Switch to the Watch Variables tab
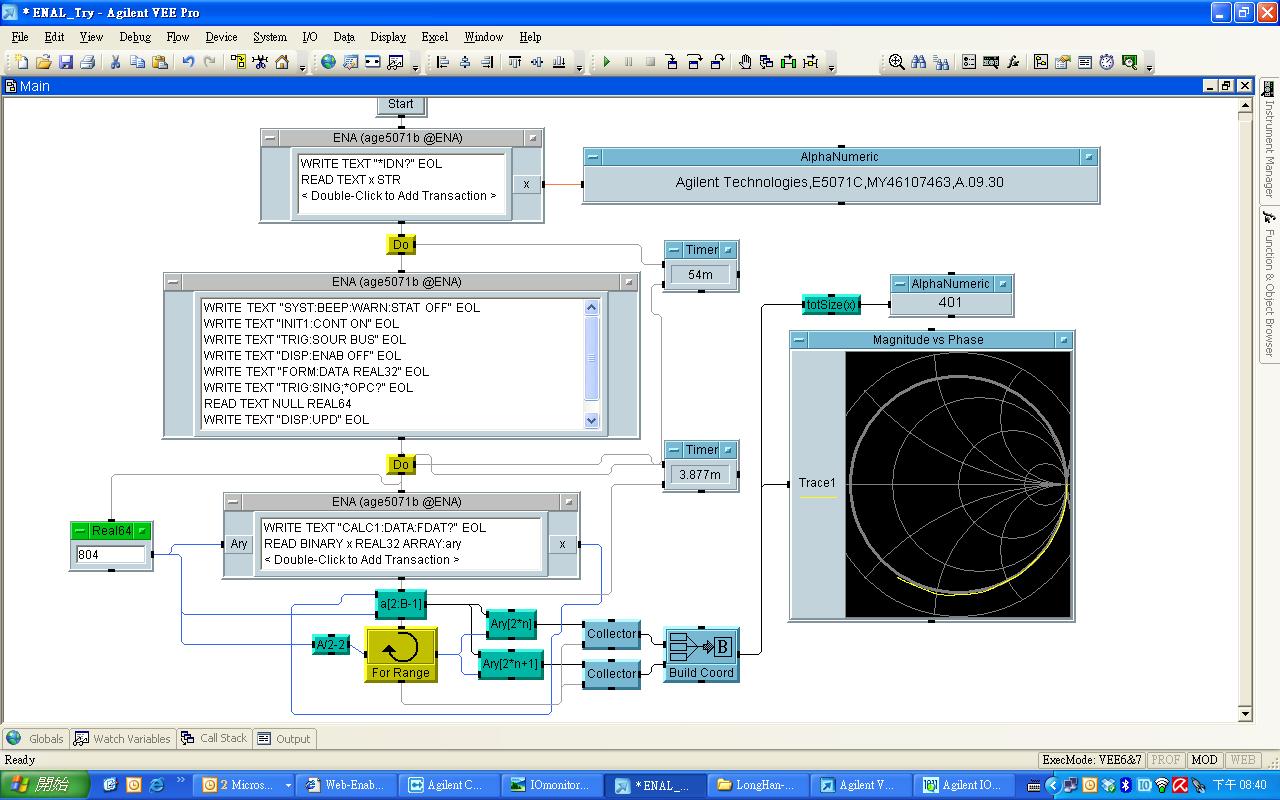The height and width of the screenshot is (800, 1280). coord(122,739)
